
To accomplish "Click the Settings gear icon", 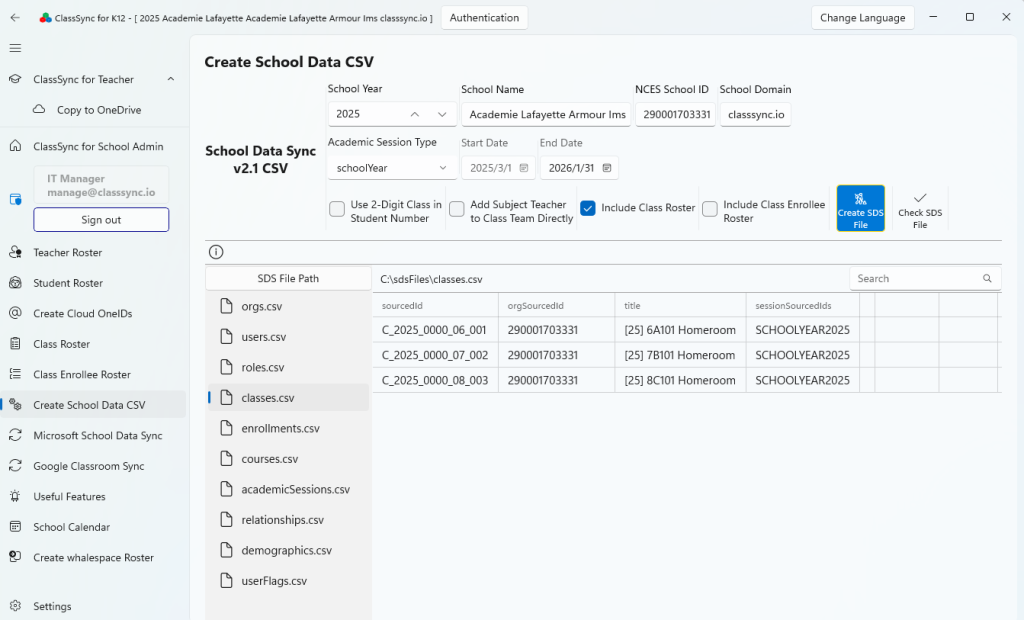I will tap(15, 606).
